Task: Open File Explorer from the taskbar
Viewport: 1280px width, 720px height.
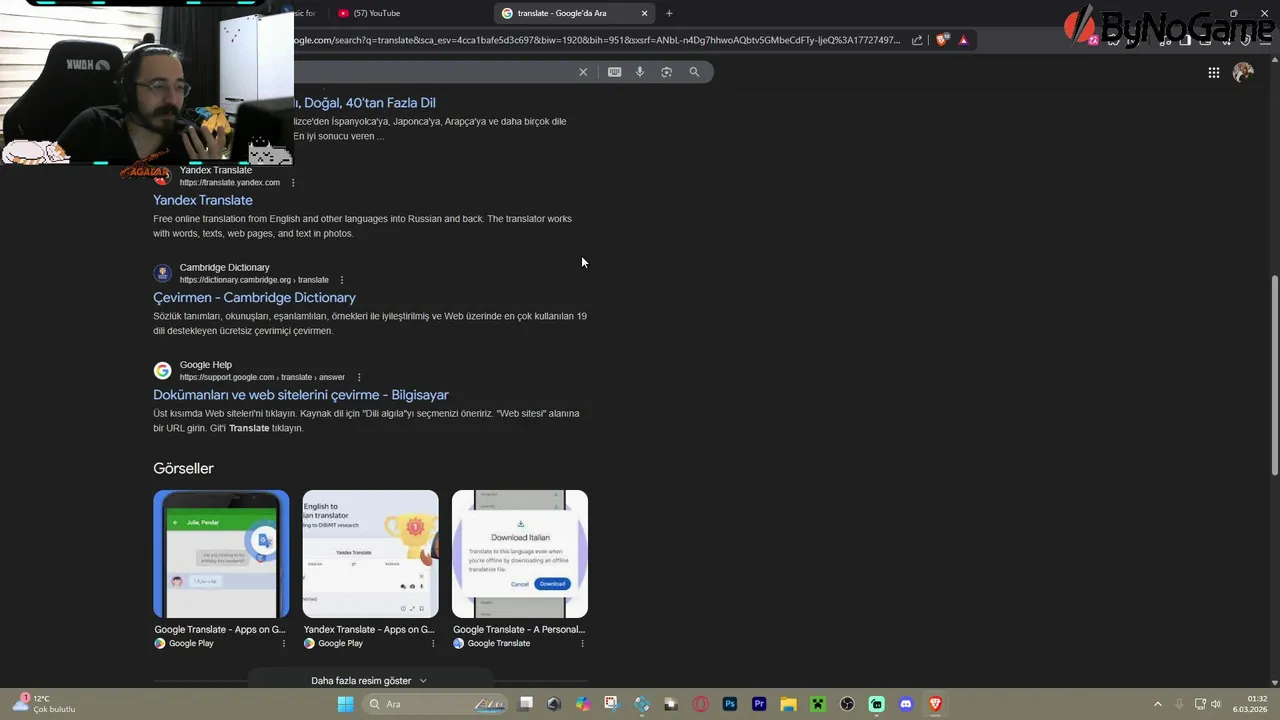Action: point(788,704)
